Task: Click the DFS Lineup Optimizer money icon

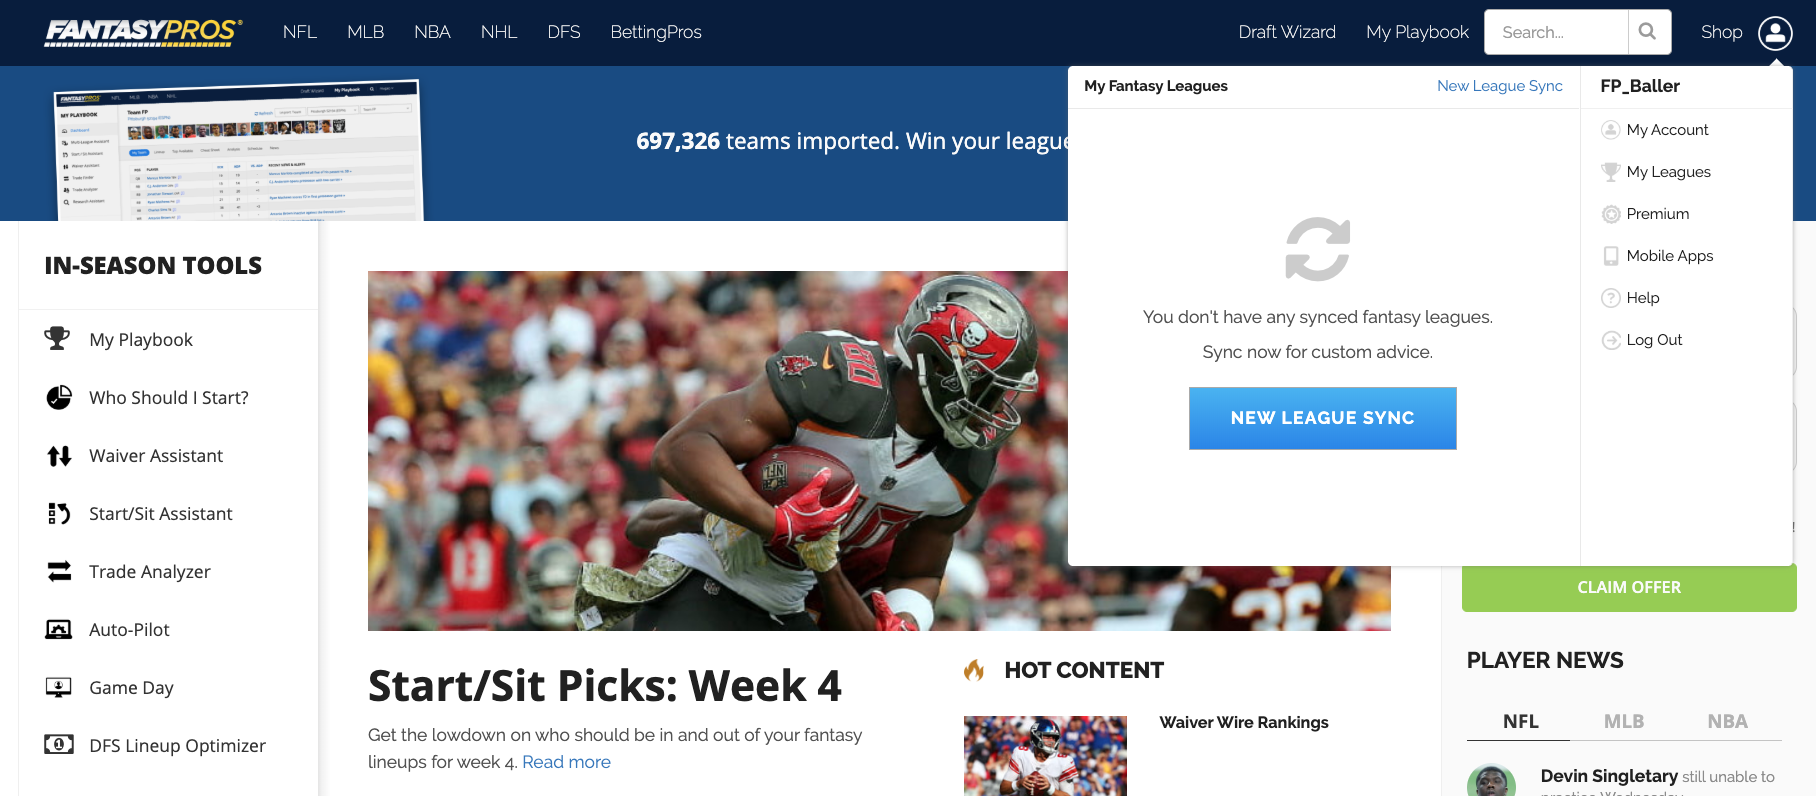Action: (x=59, y=744)
